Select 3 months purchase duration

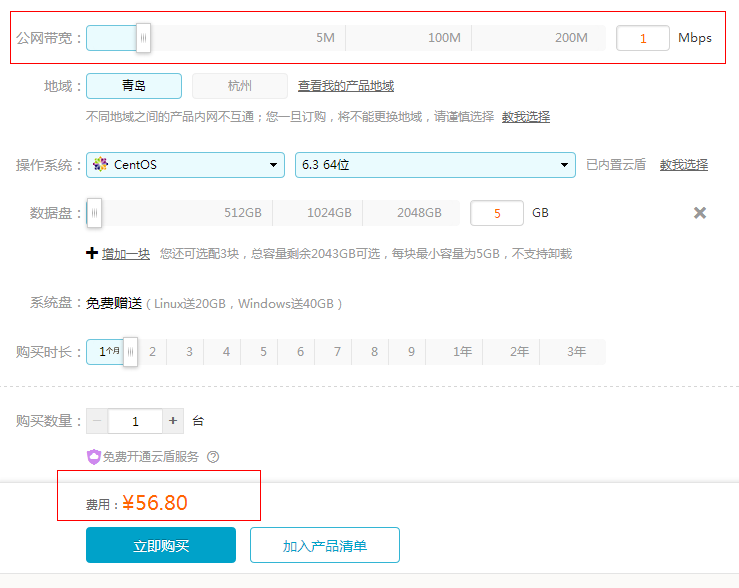(x=189, y=352)
